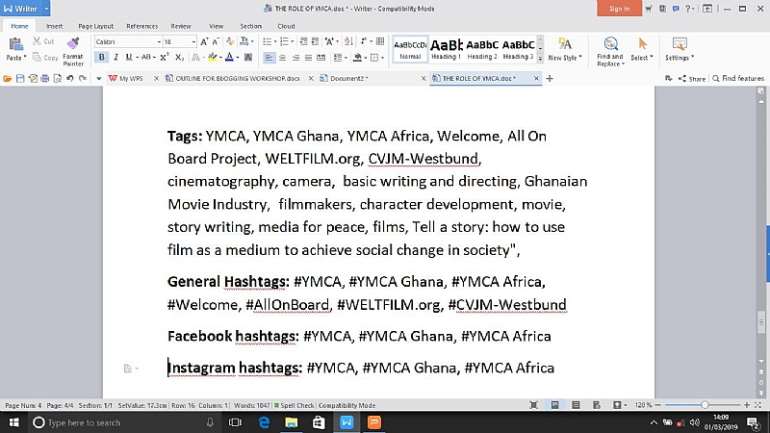Cut the selected text
This screenshot has width=770, height=433.
coord(43,42)
